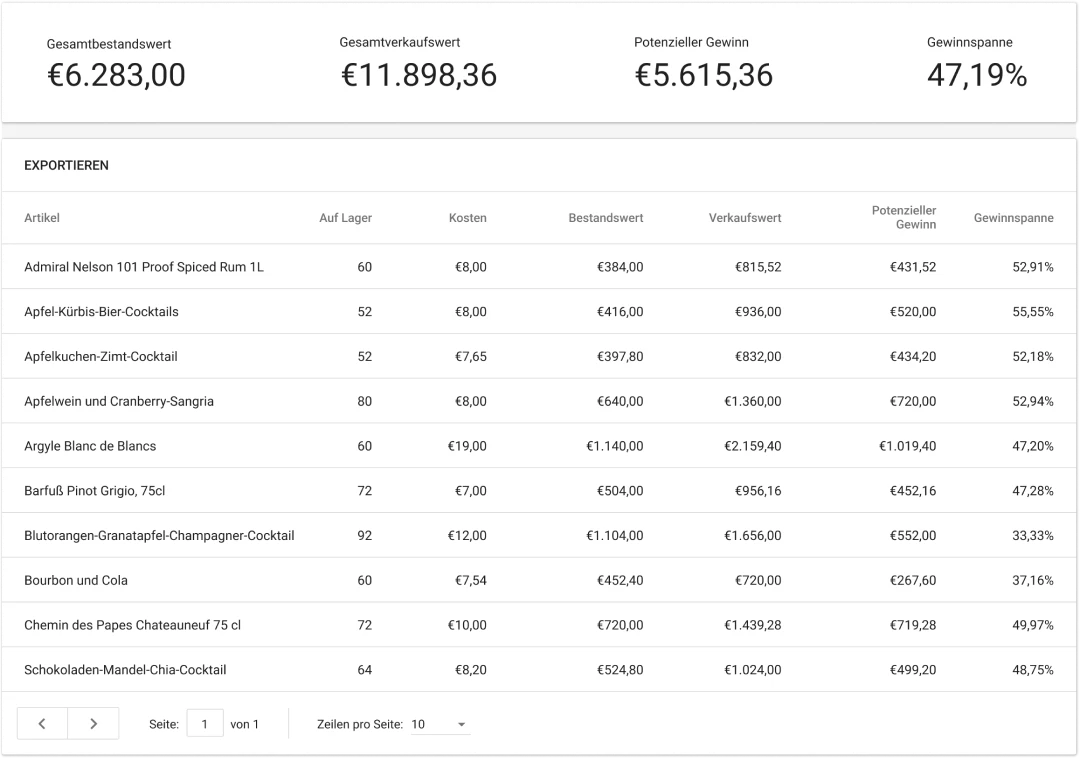Sort by the Bestandswert column header
The width and height of the screenshot is (1080, 759).
tap(605, 218)
